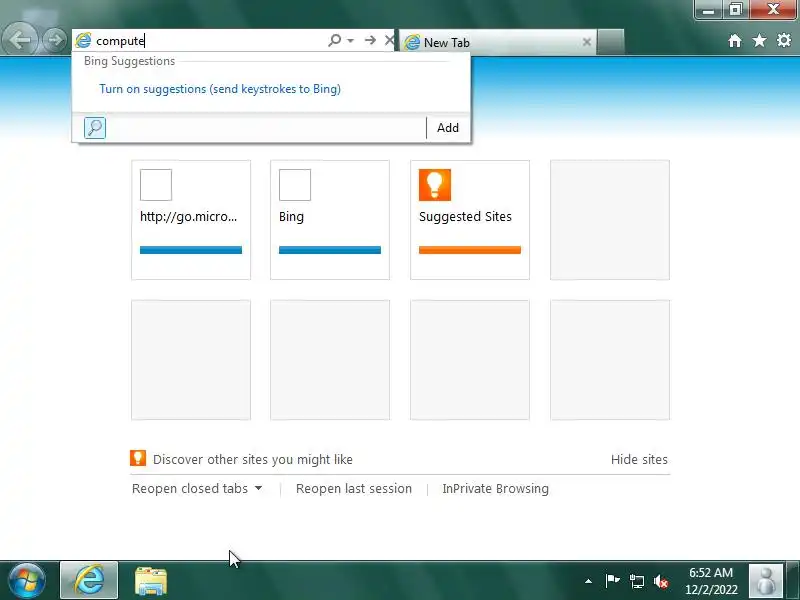Open a blank new tab button
Image resolution: width=800 pixels, height=600 pixels.
tap(610, 42)
